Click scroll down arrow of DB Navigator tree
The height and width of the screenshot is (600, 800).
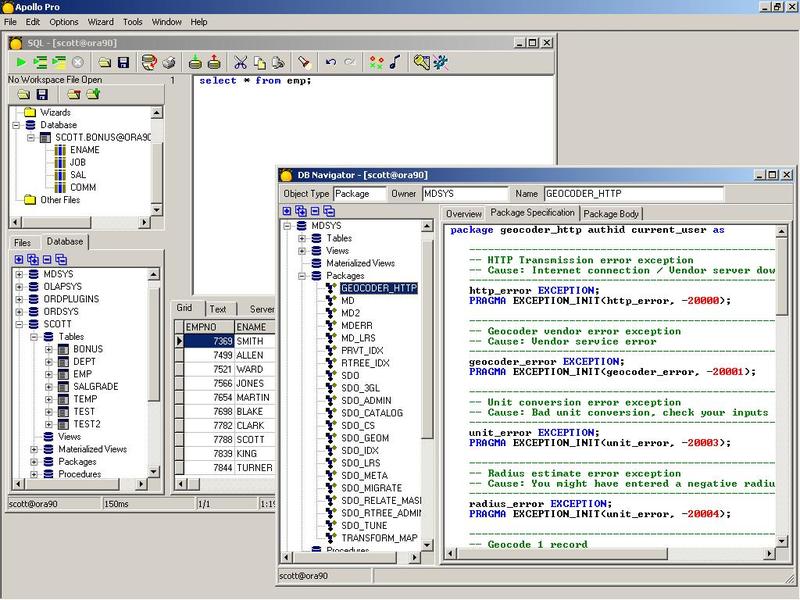click(428, 545)
